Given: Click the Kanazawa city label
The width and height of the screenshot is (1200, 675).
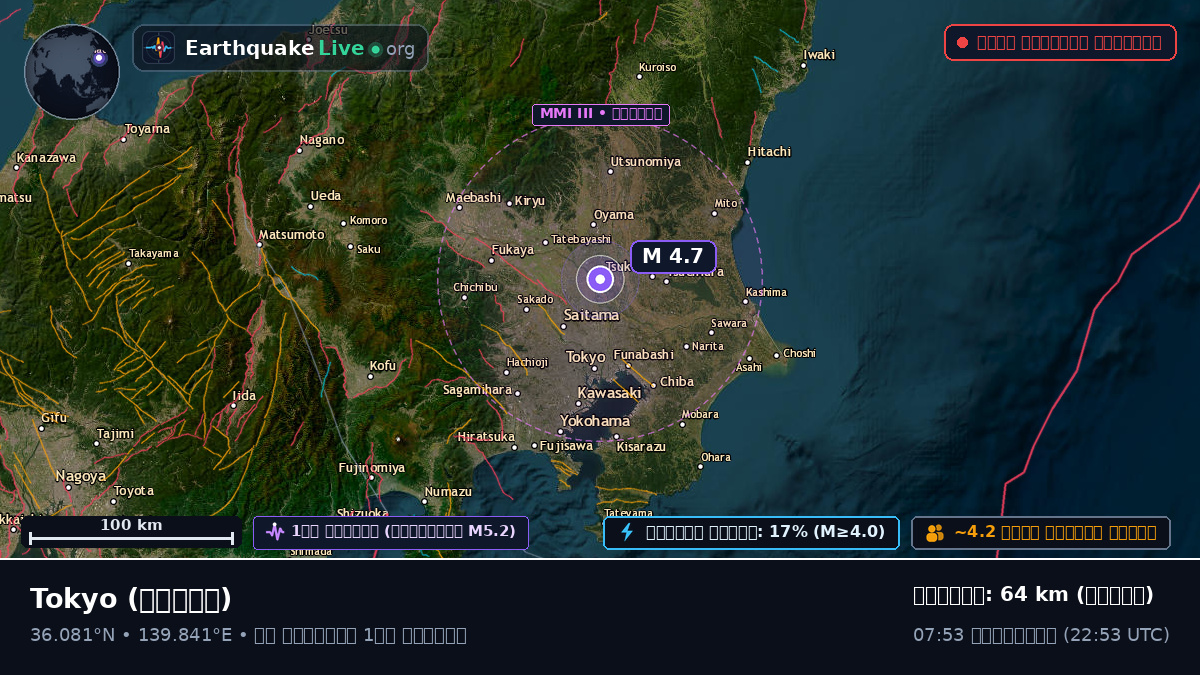Looking at the screenshot, I should click(x=46, y=158).
